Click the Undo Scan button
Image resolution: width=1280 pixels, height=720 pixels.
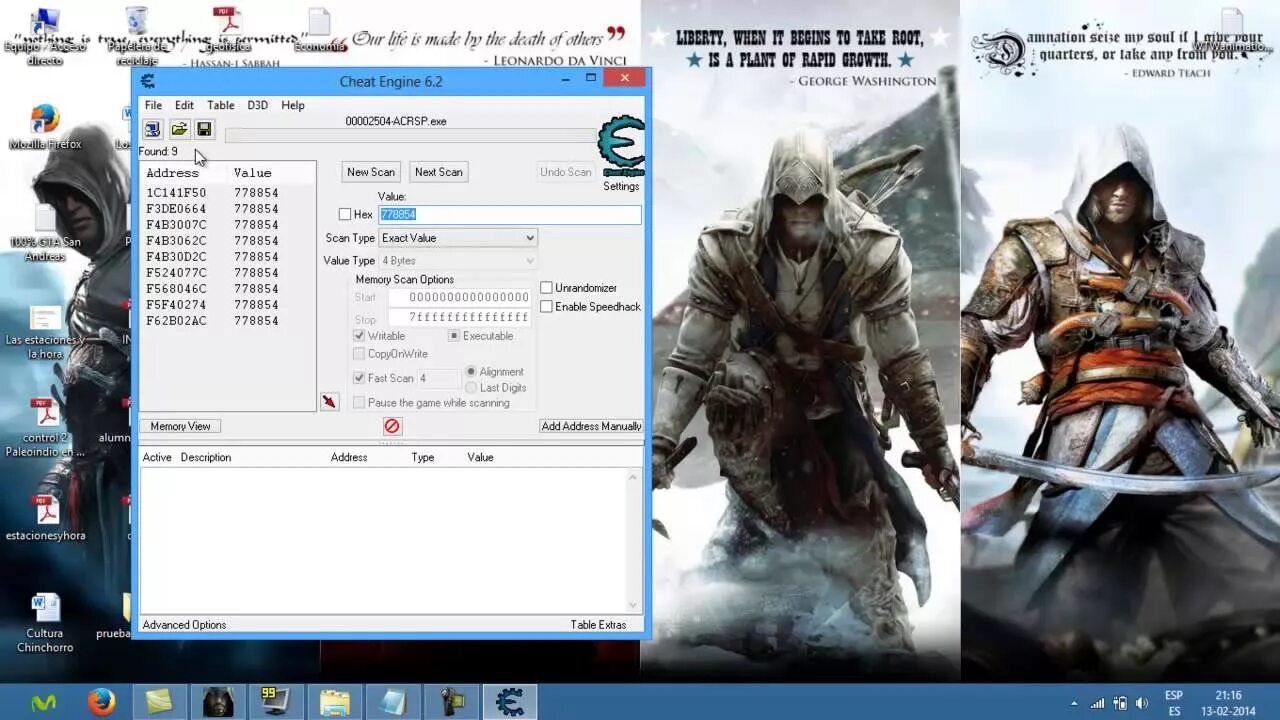pyautogui.click(x=566, y=172)
